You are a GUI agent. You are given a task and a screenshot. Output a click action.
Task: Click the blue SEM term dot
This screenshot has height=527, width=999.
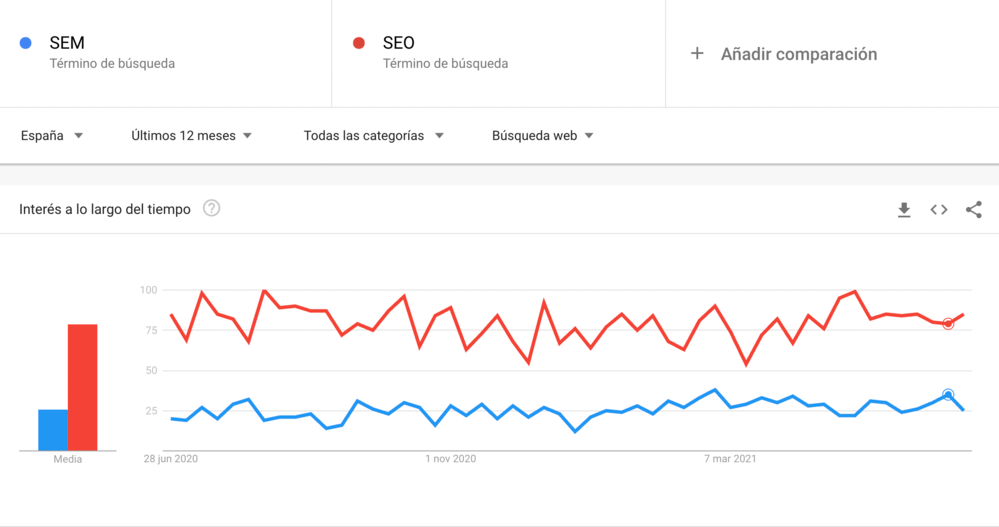27,43
